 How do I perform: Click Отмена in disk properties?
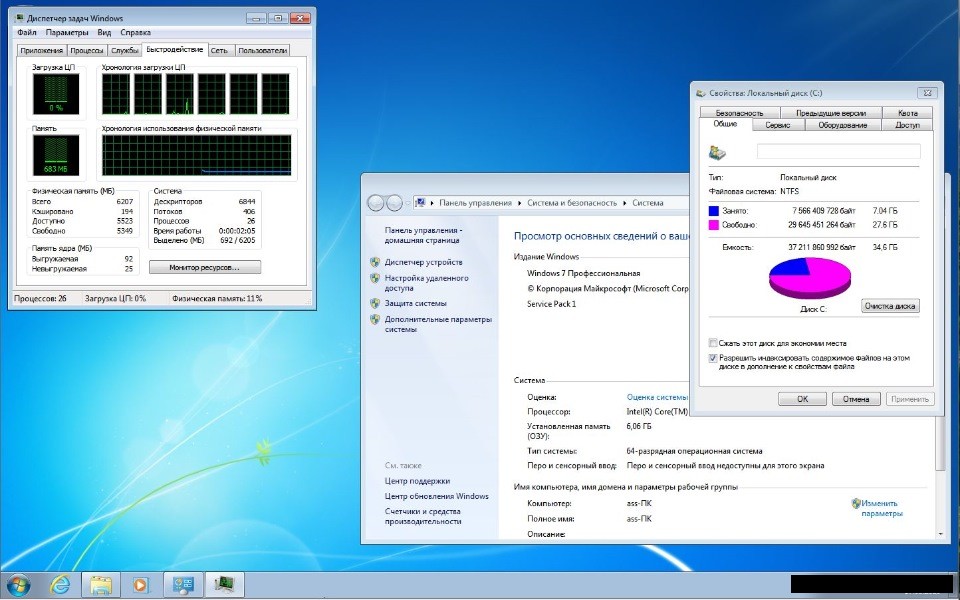[856, 399]
